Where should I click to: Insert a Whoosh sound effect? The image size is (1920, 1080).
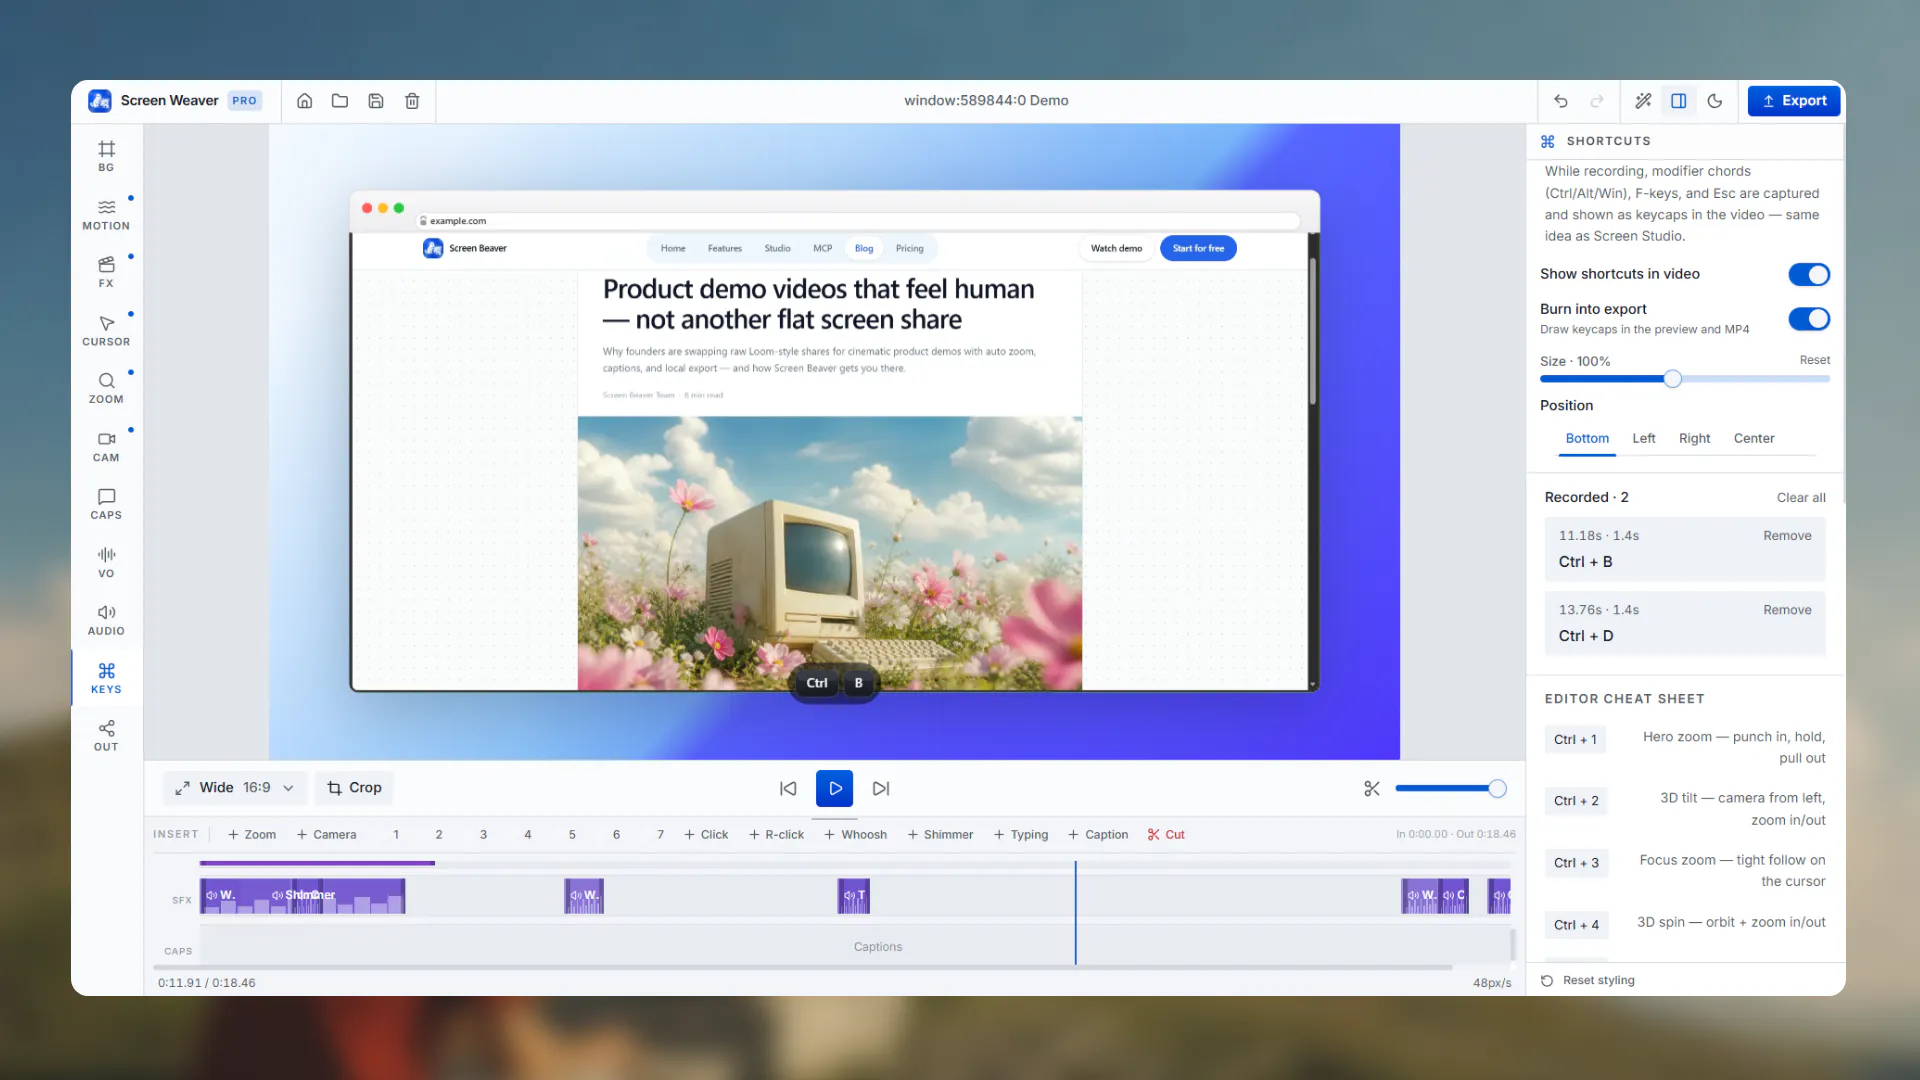[855, 835]
